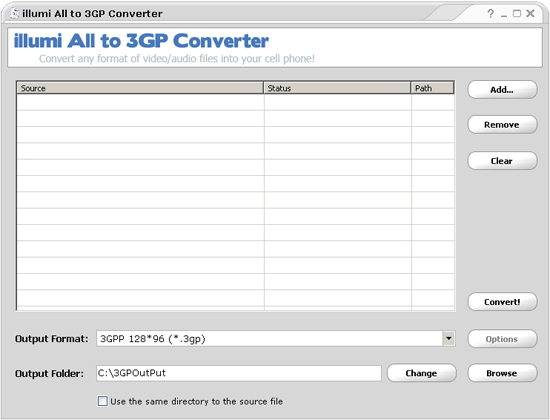Clear the file list
This screenshot has height=420, width=550.
click(x=502, y=161)
